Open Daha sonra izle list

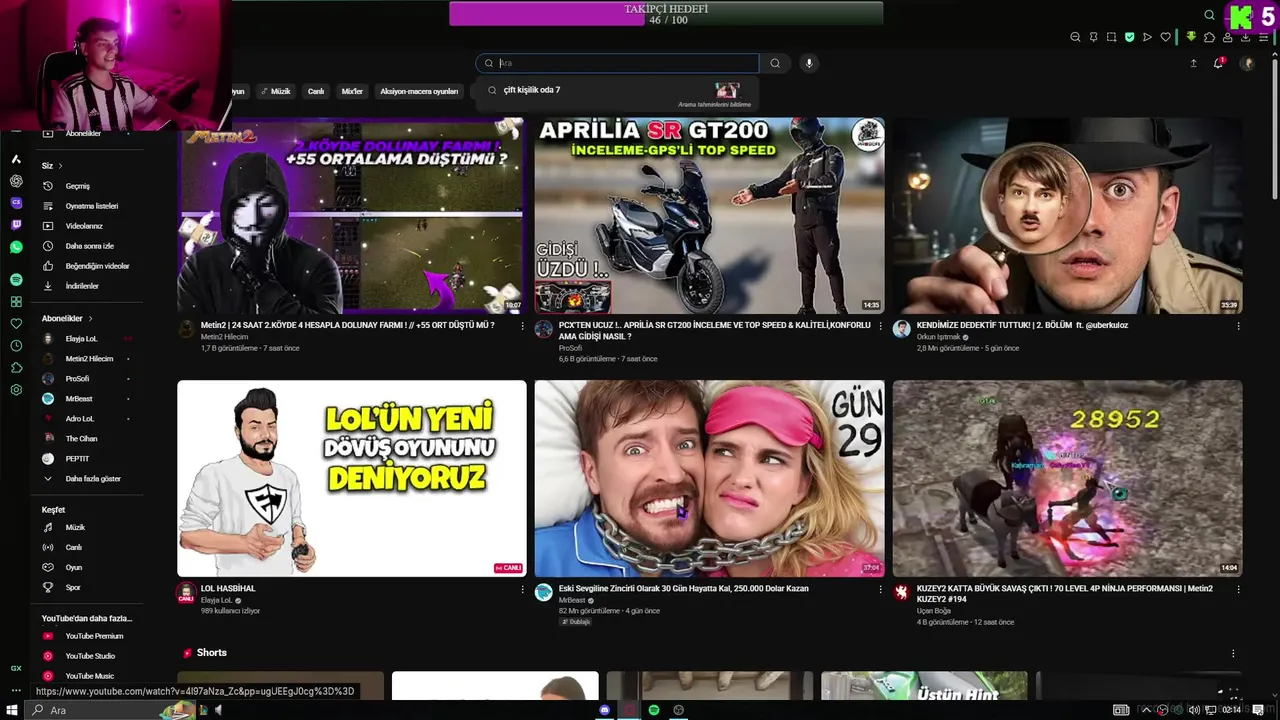(91, 246)
